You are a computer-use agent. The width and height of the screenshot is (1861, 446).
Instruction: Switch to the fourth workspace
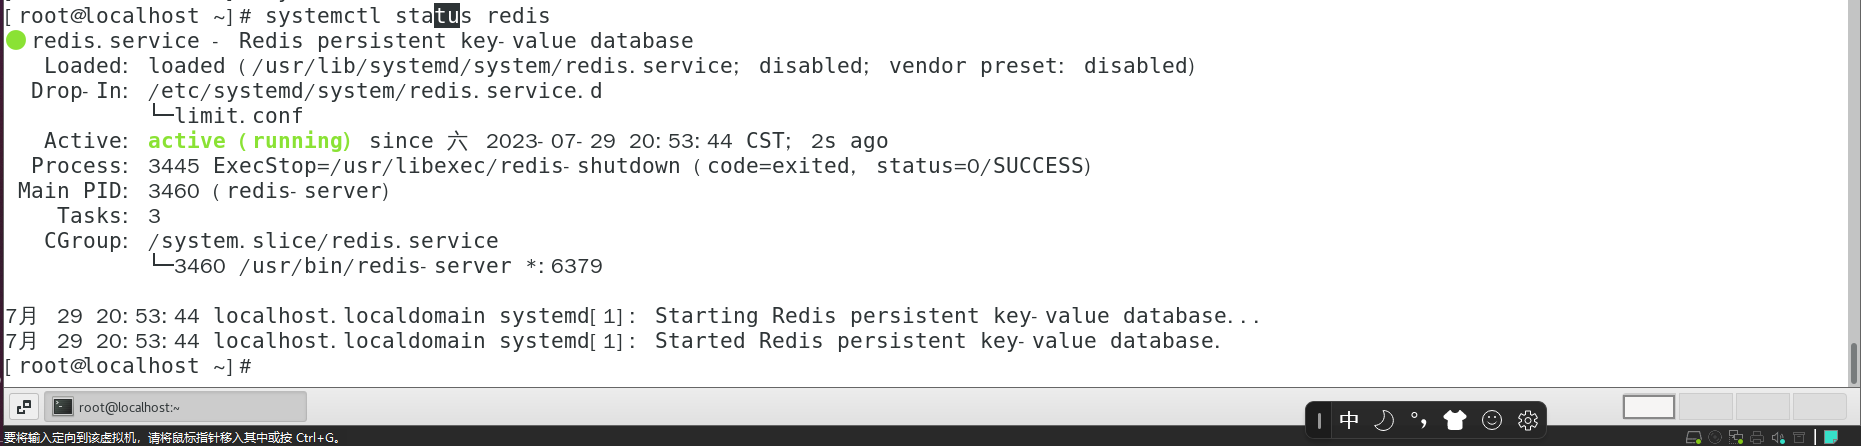[x=1819, y=407]
